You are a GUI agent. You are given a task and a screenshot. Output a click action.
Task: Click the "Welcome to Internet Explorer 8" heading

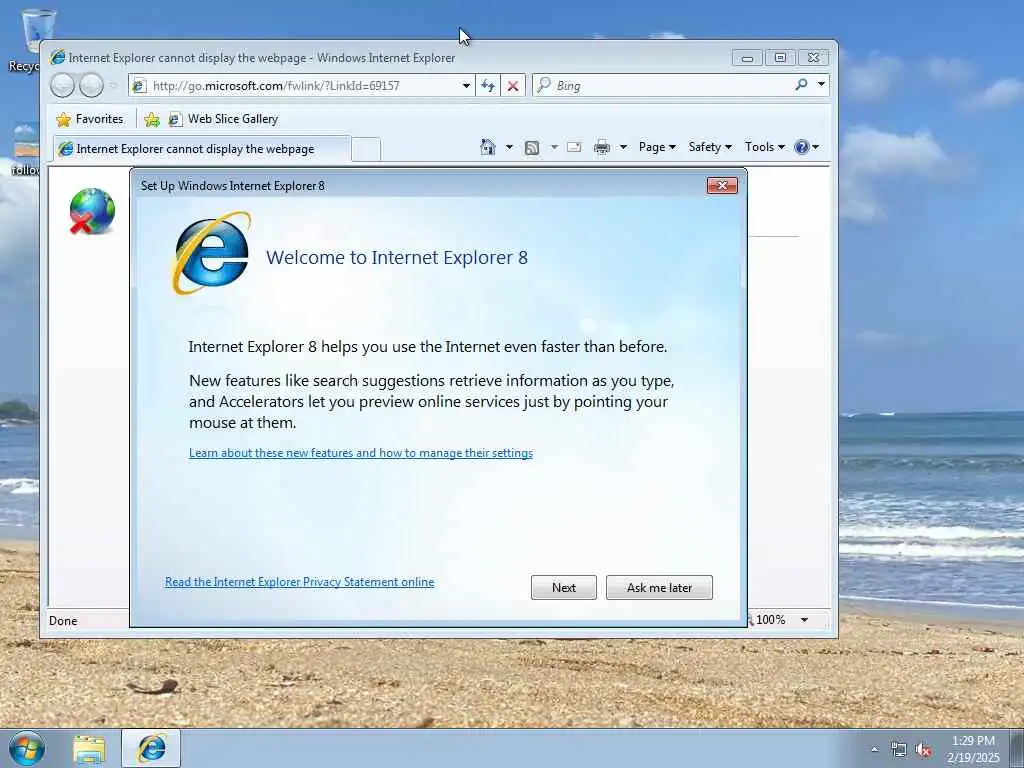(396, 257)
